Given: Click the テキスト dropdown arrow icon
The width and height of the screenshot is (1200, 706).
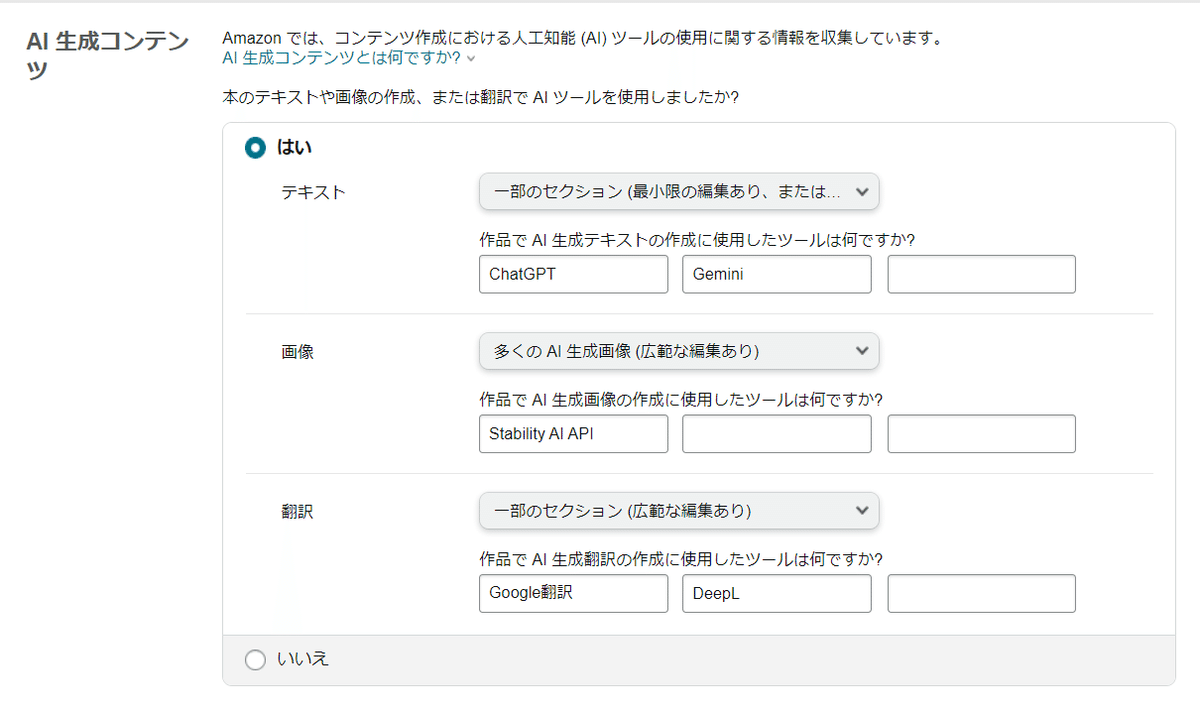Looking at the screenshot, I should click(863, 192).
